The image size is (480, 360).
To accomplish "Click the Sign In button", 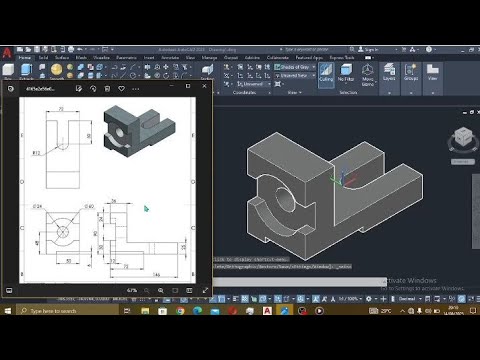I will coord(368,50).
